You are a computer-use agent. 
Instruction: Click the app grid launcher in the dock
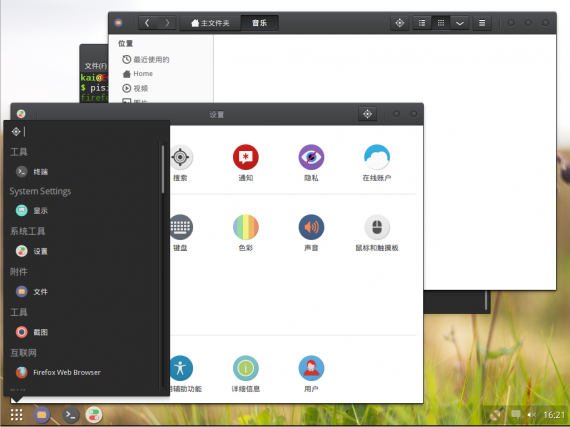point(16,415)
